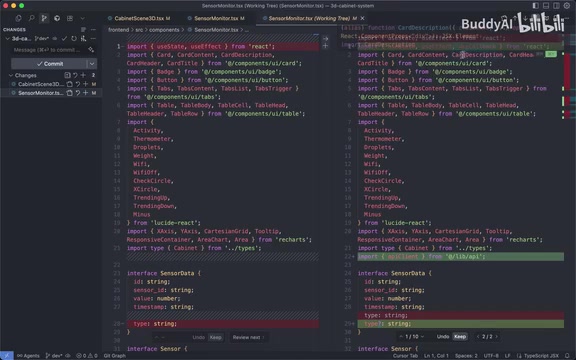
Task: Click the Commit button
Action: point(49,64)
